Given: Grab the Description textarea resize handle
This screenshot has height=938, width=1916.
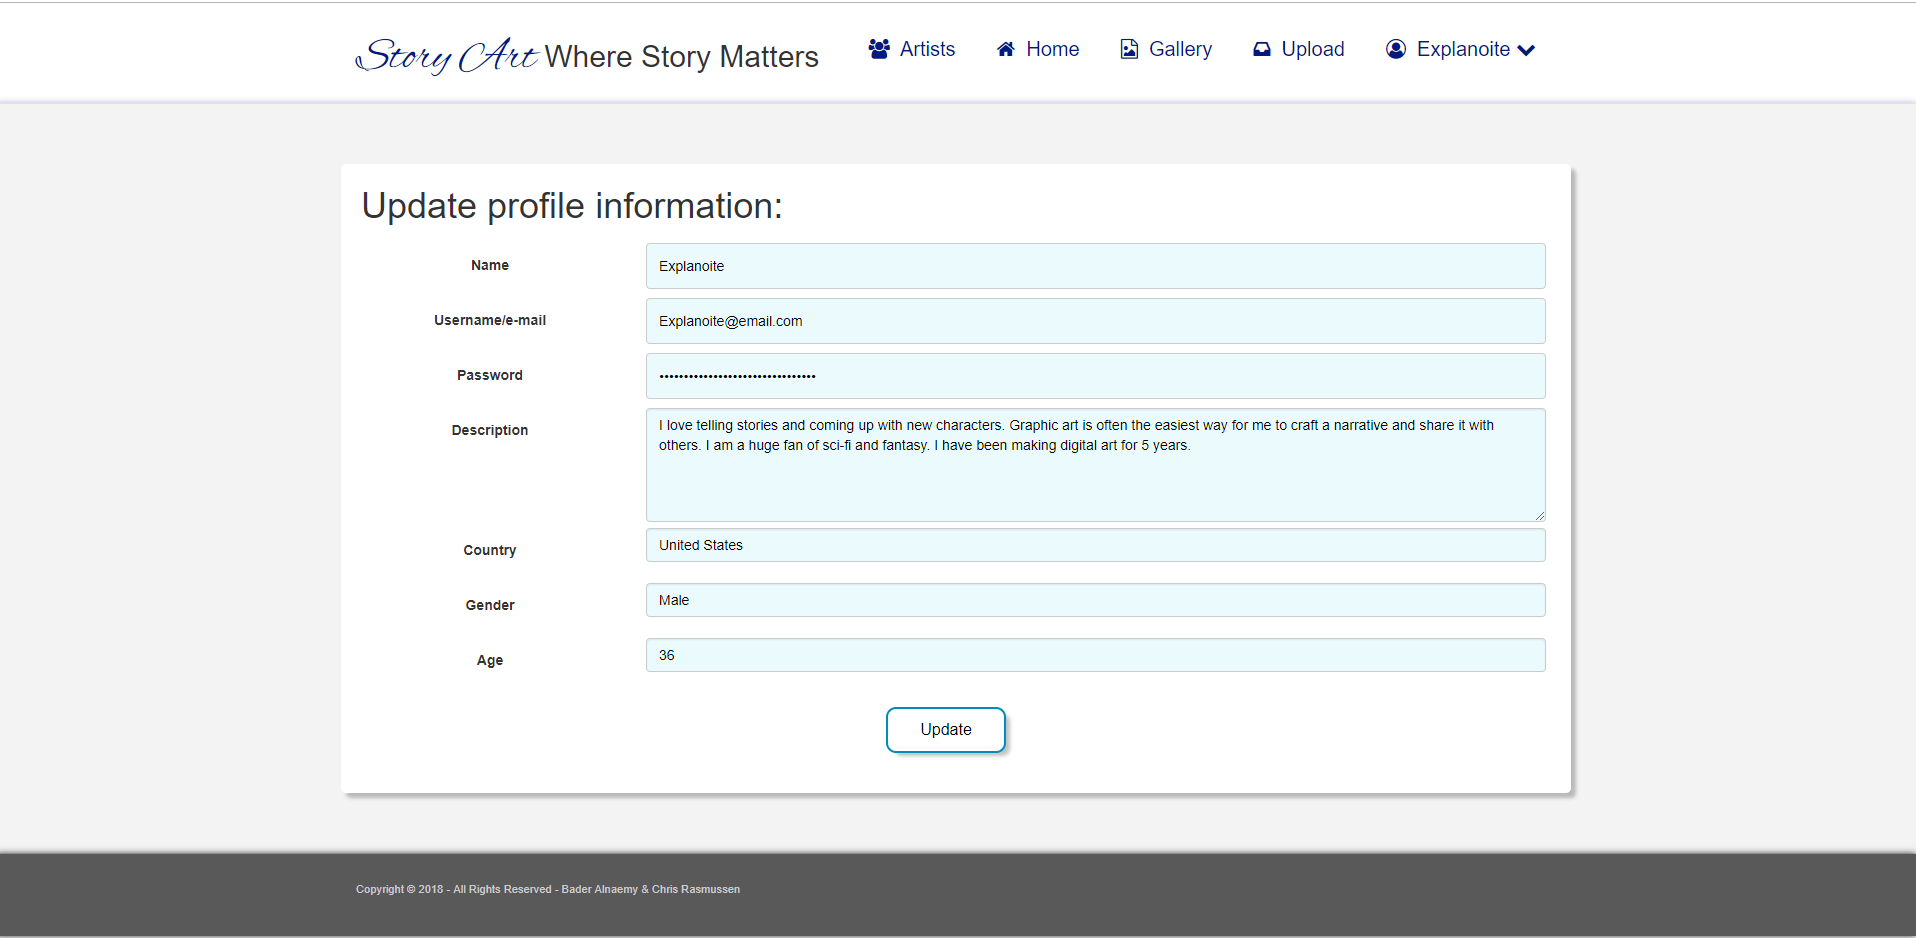Looking at the screenshot, I should click(x=1539, y=515).
